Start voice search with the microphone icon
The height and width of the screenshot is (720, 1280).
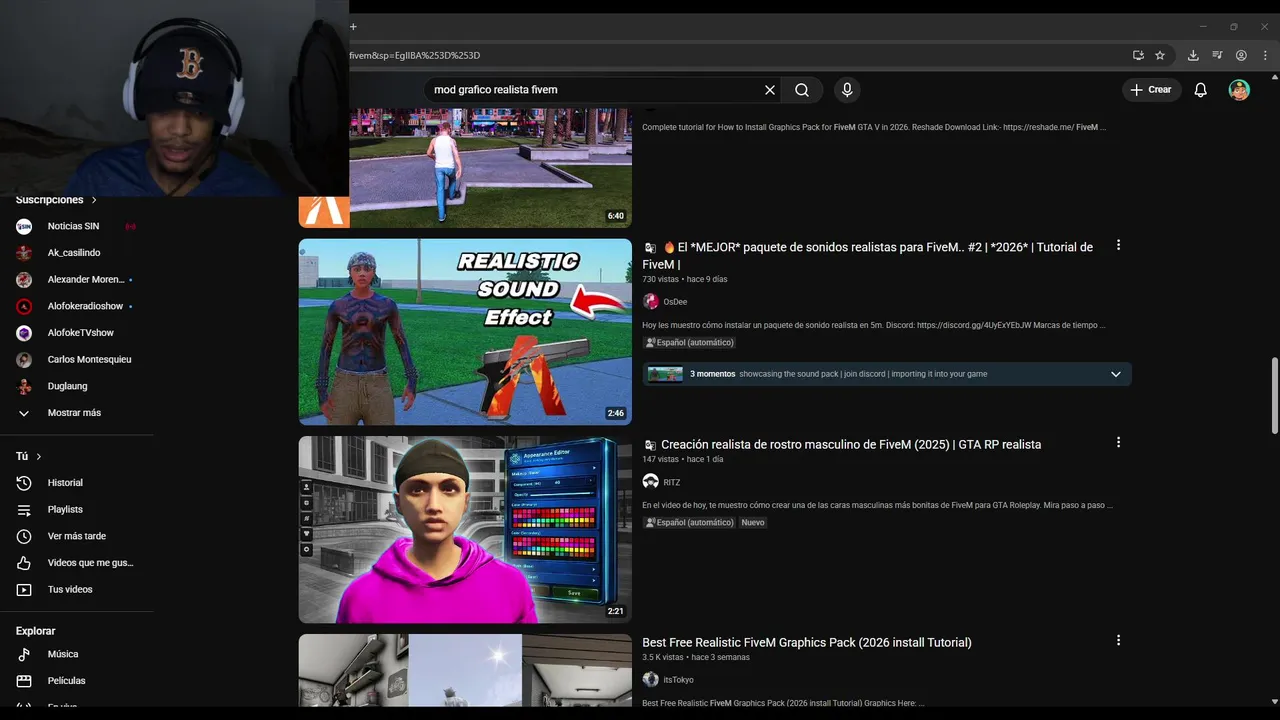click(x=847, y=90)
